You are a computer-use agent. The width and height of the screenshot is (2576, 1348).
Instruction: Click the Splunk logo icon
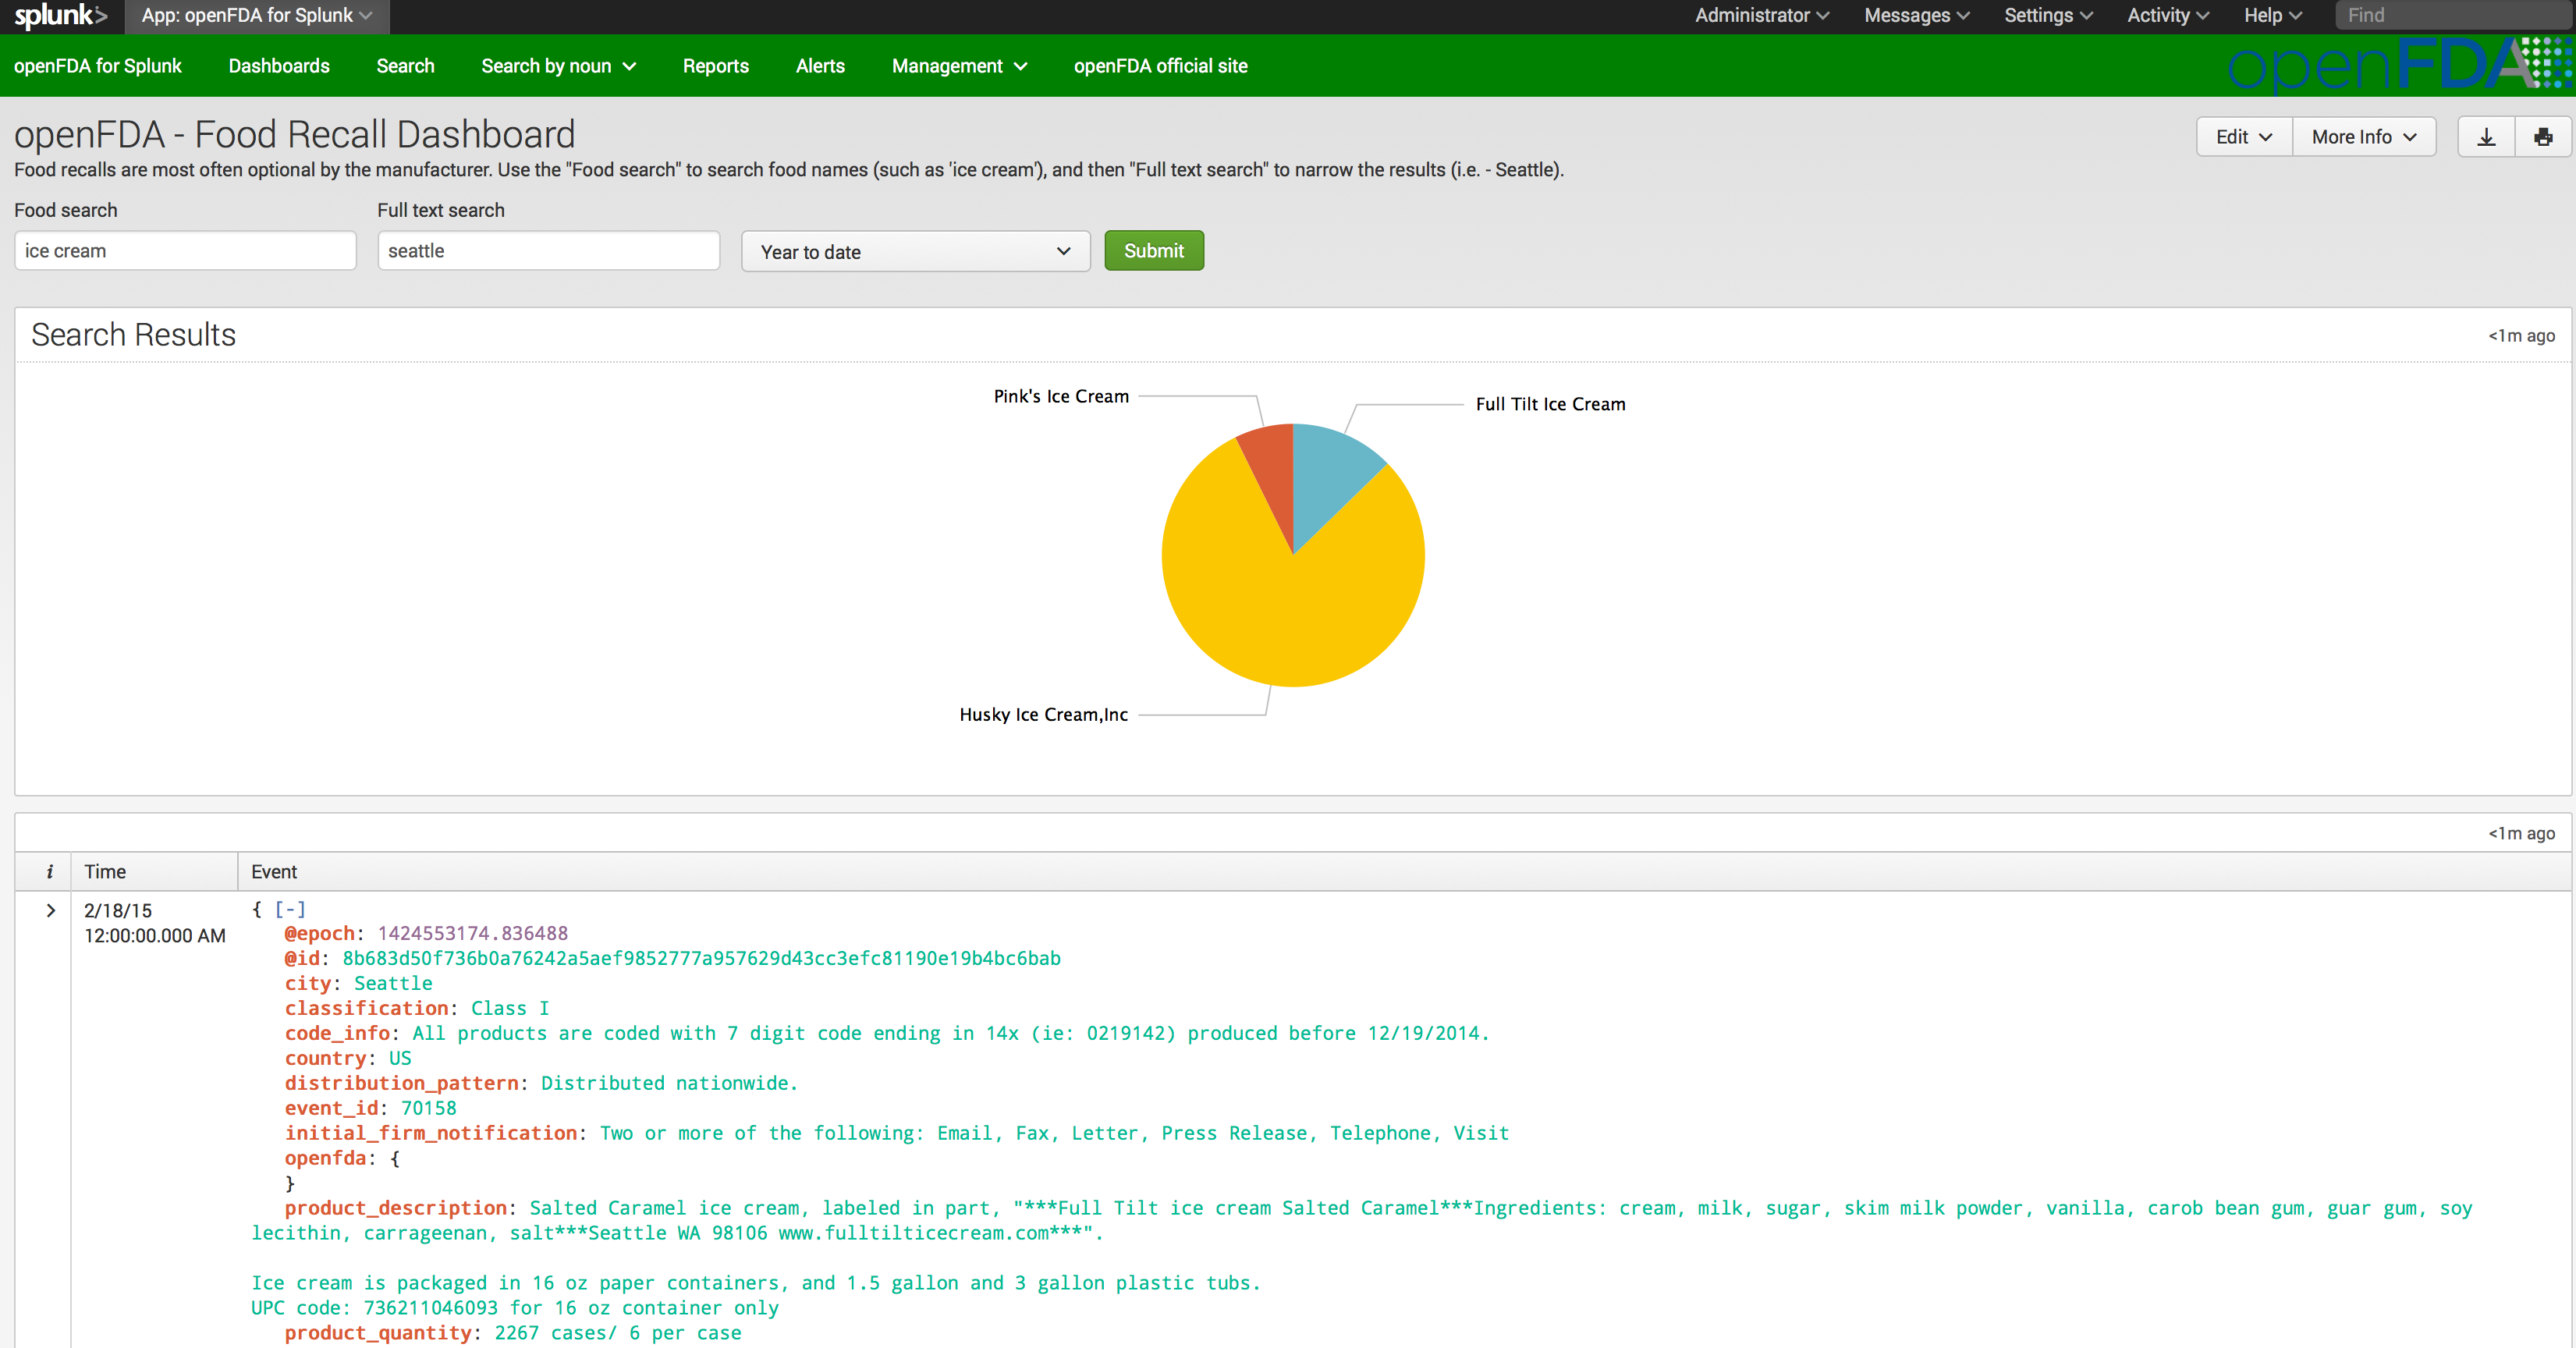tap(60, 16)
